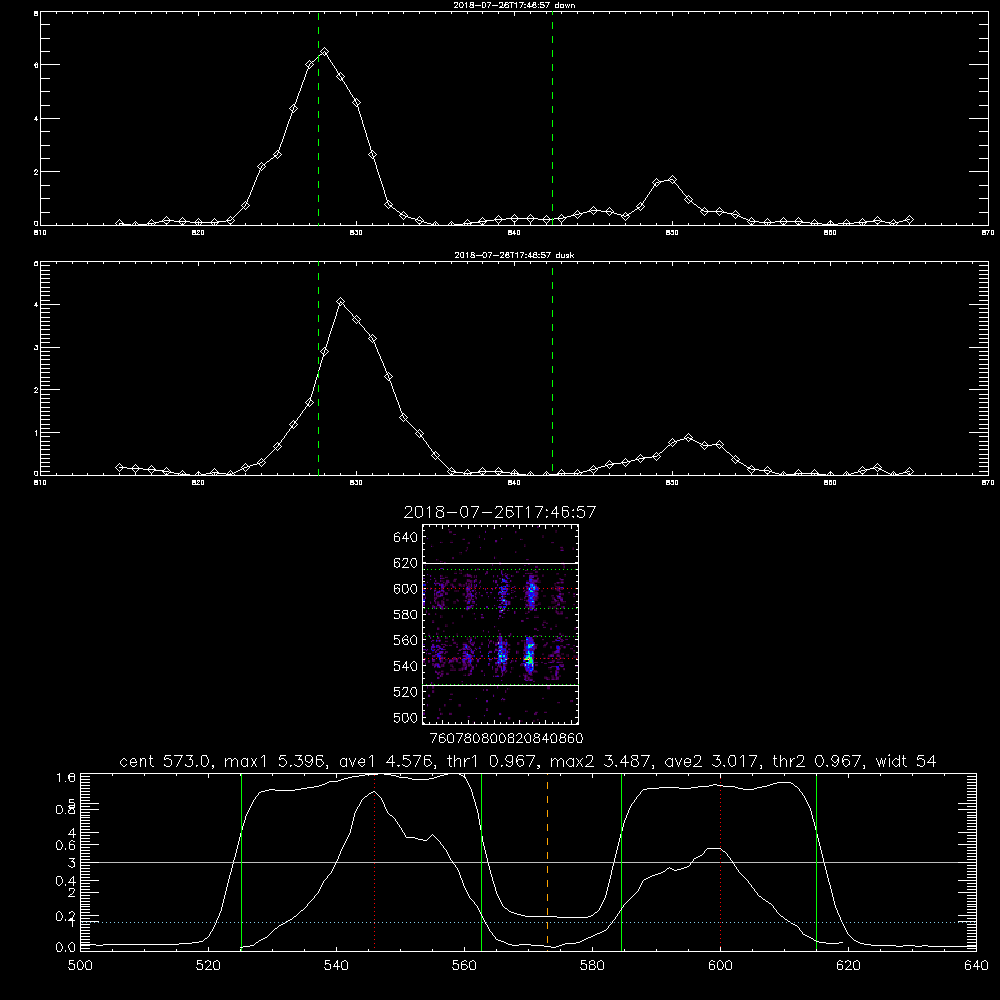Click the y-axis label 640 beside spectral image

tap(406, 538)
